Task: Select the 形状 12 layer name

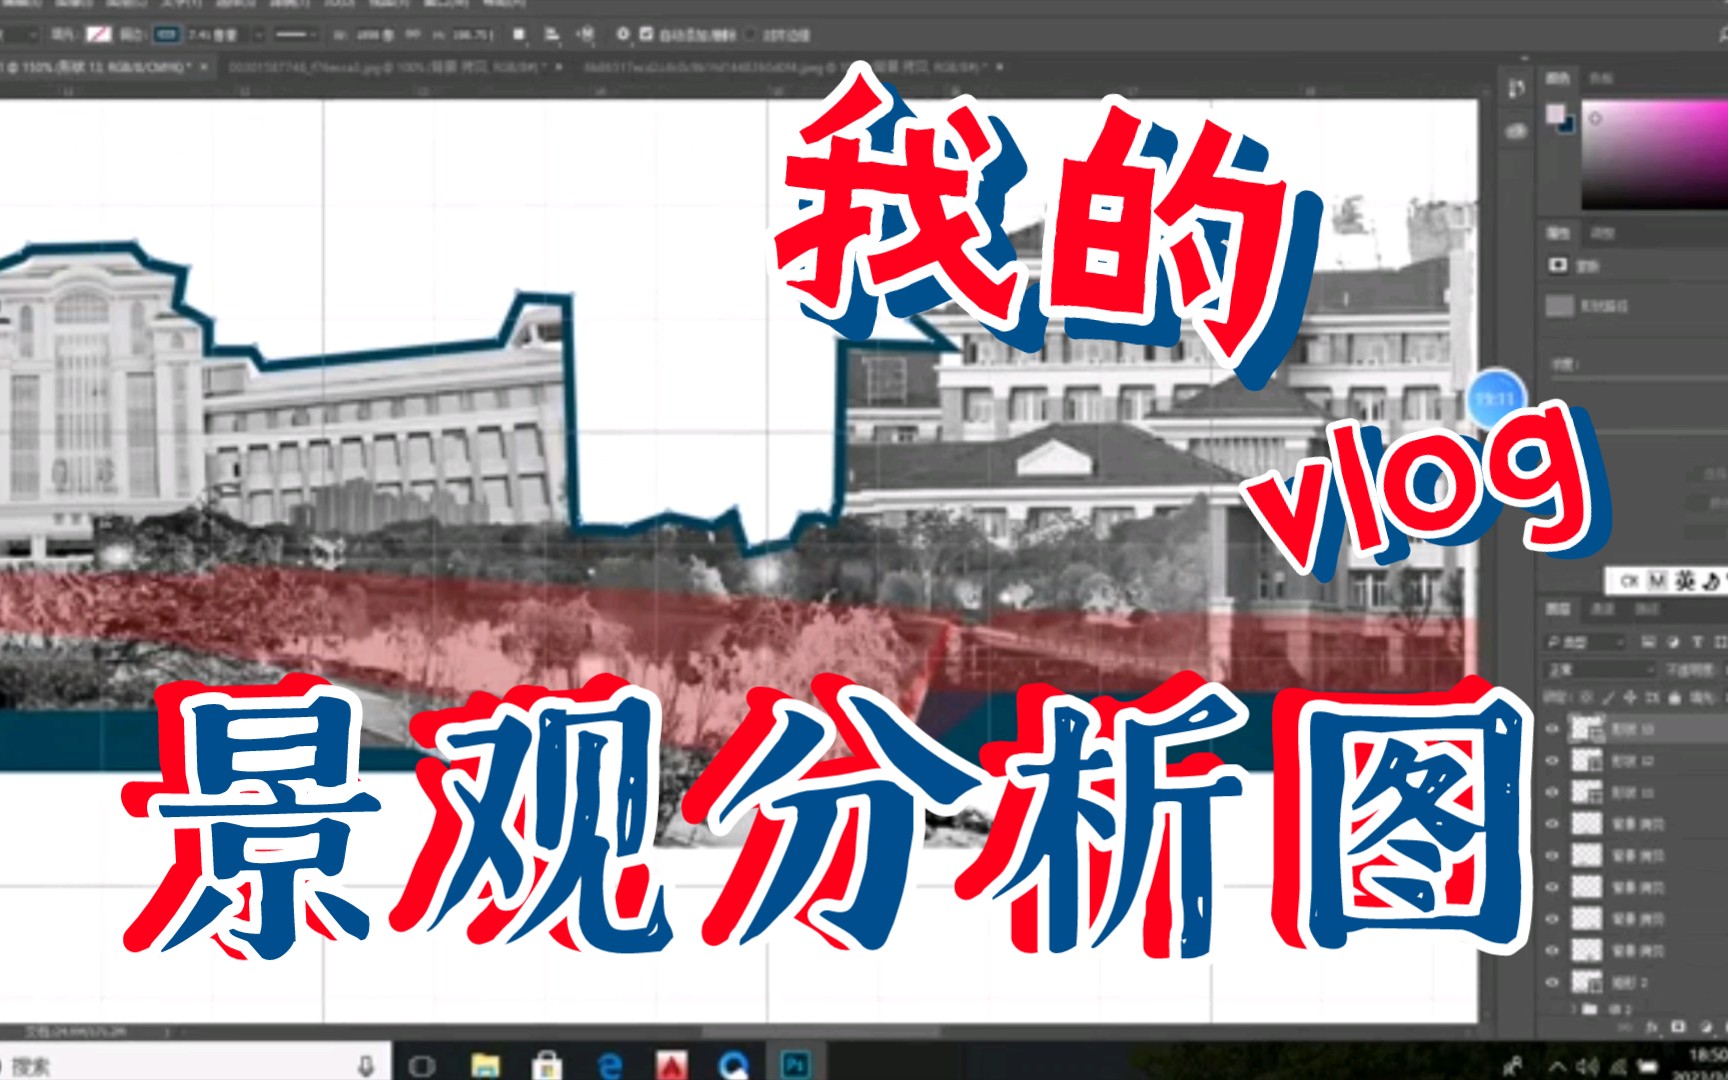Action: click(x=1632, y=761)
